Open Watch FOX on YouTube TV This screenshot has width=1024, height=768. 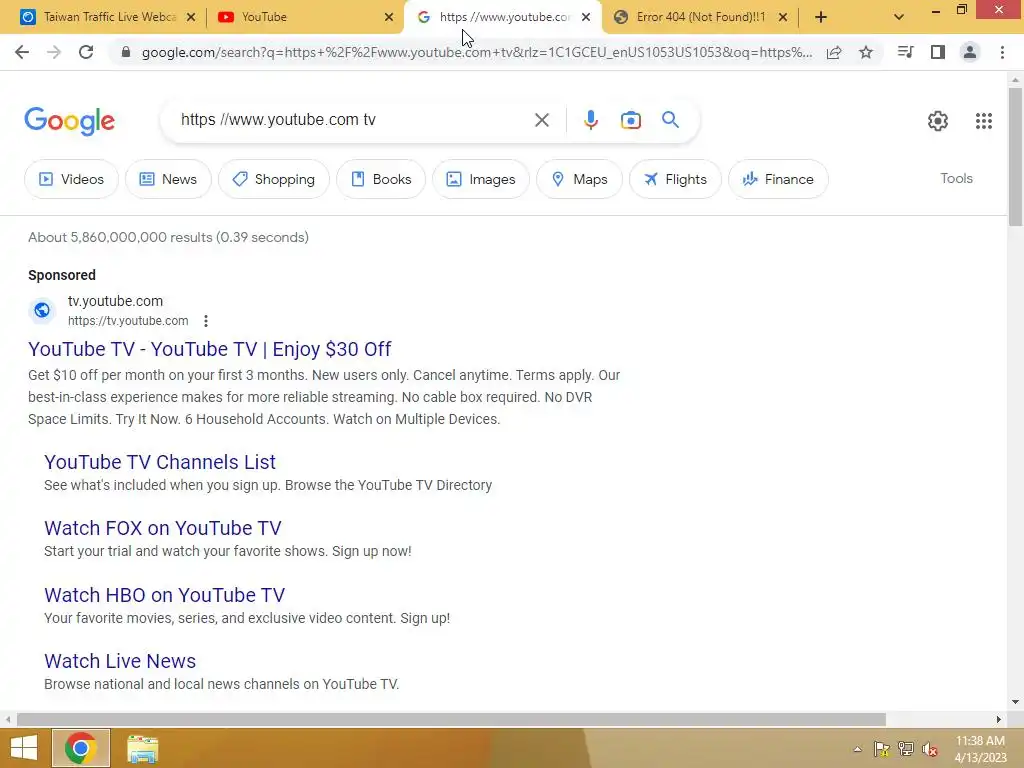coord(163,528)
